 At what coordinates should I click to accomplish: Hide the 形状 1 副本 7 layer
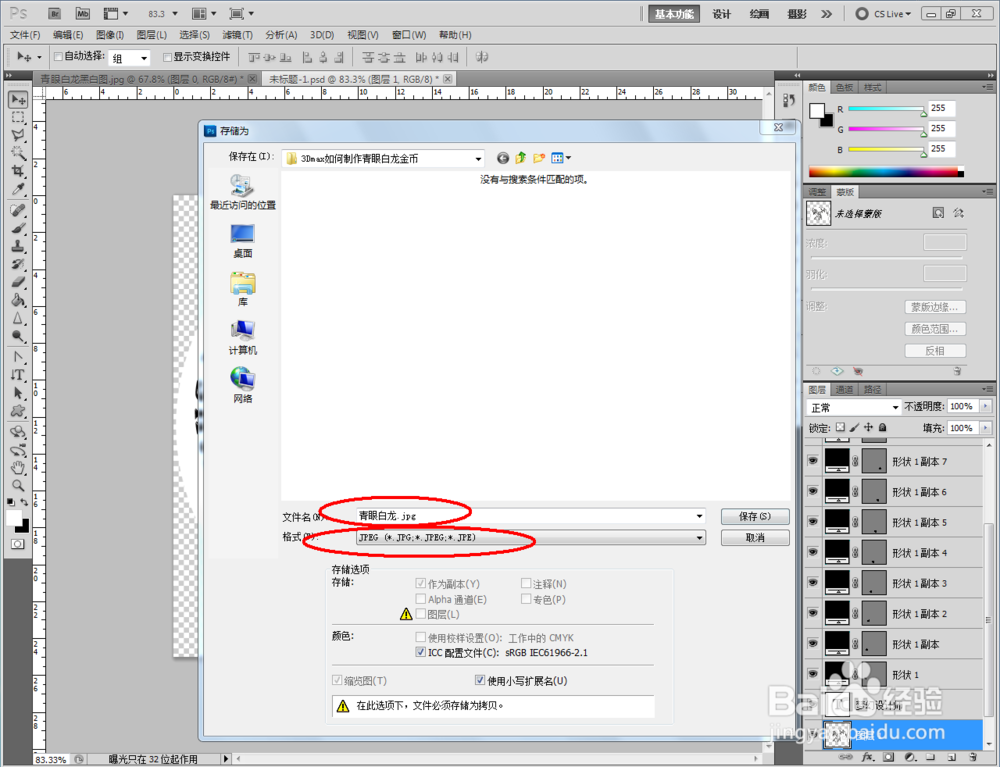coord(813,461)
